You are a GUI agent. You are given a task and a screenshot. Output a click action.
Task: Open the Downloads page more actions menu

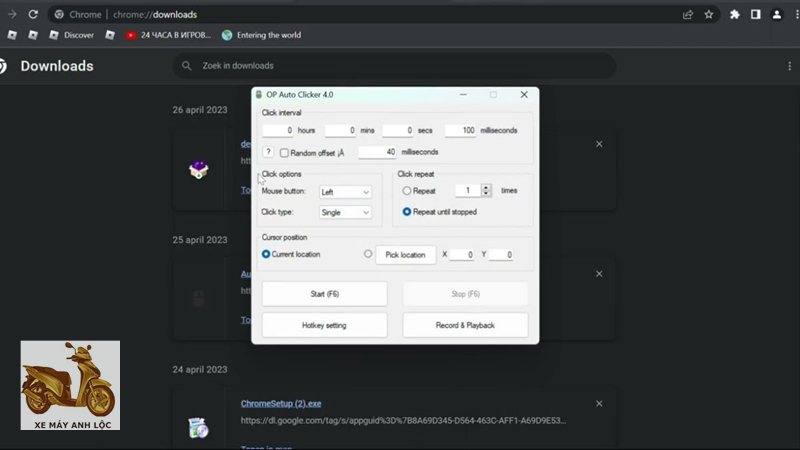pyautogui.click(x=789, y=66)
